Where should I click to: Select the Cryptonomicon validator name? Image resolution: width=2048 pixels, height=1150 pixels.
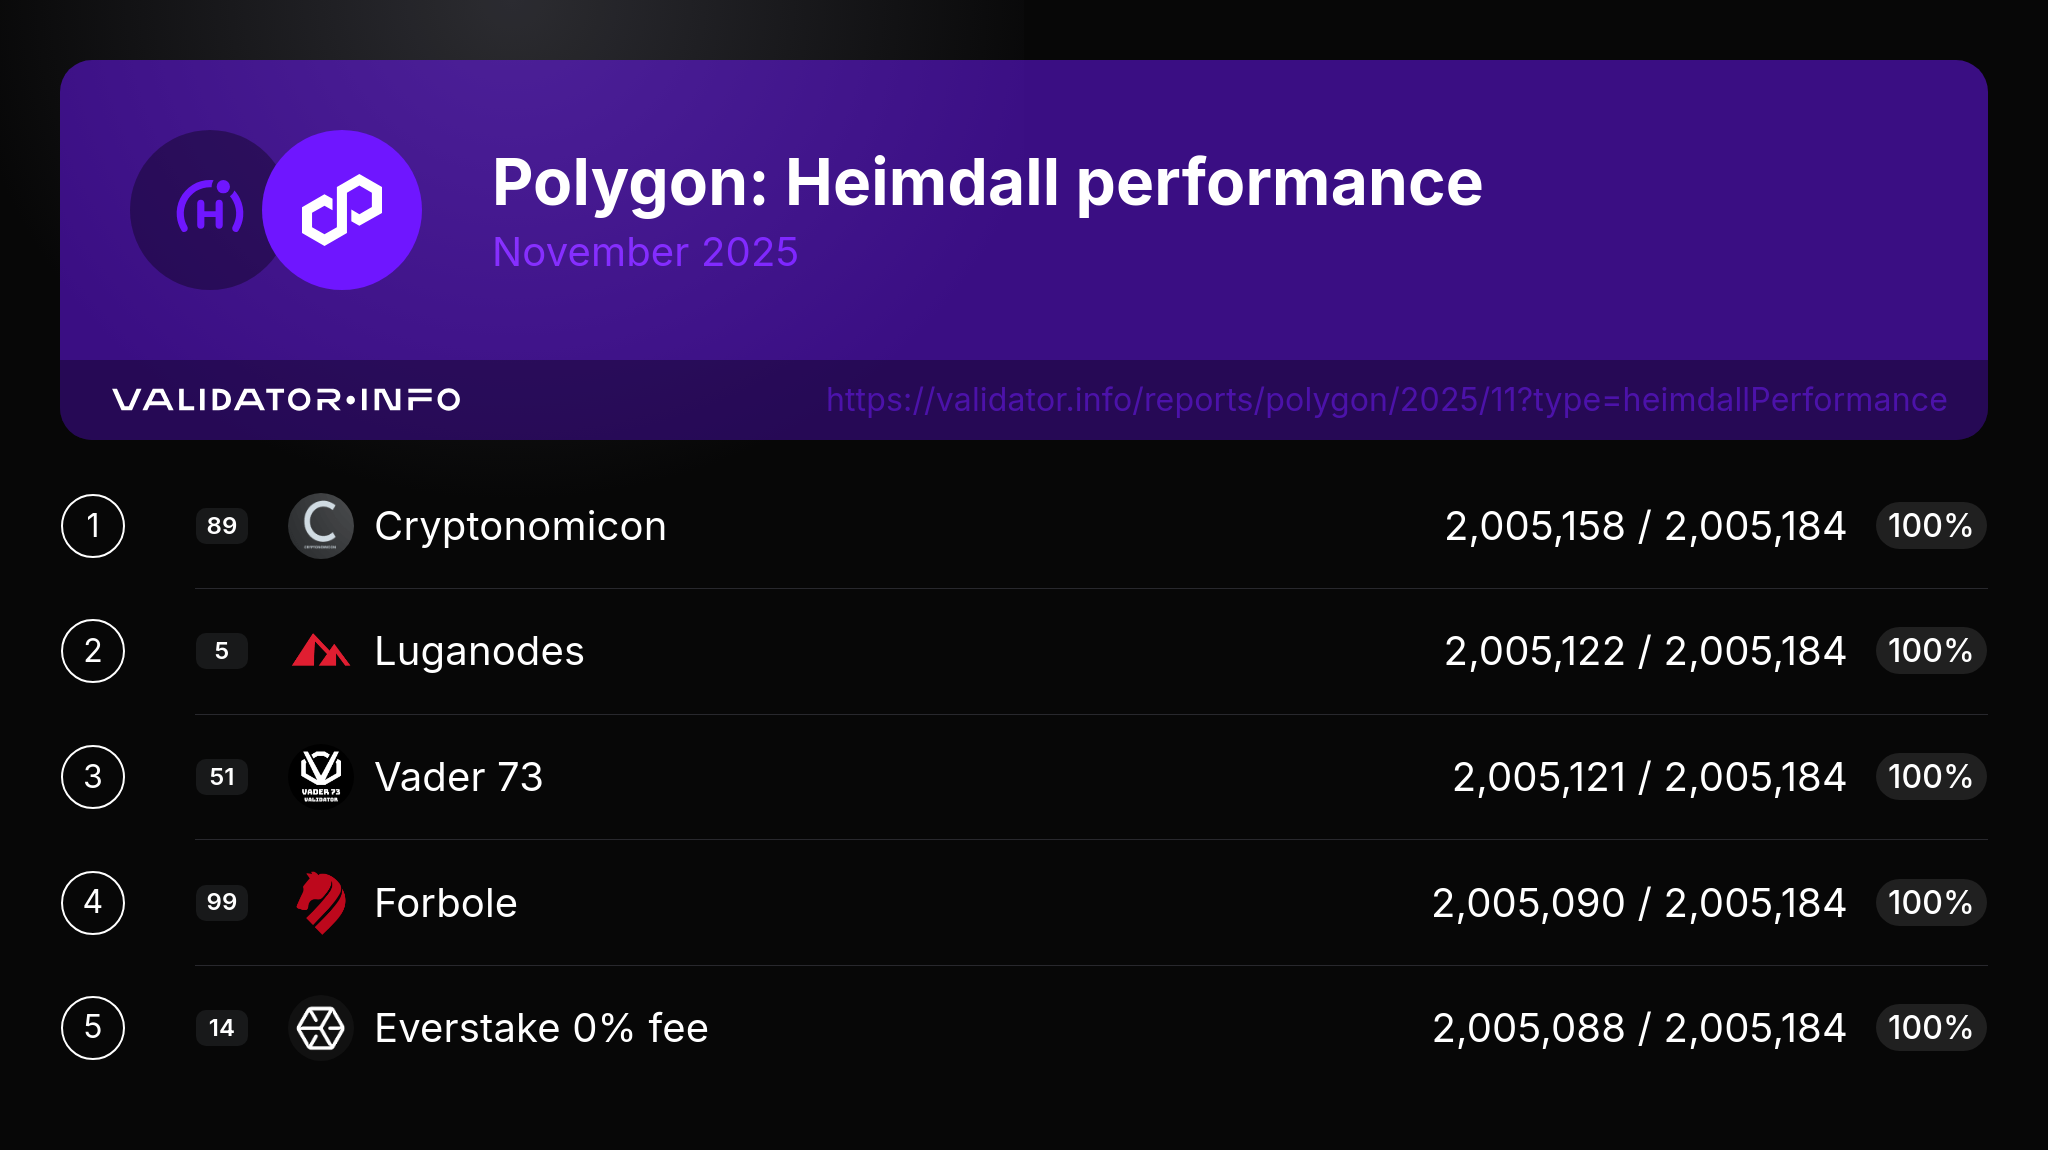tap(520, 526)
